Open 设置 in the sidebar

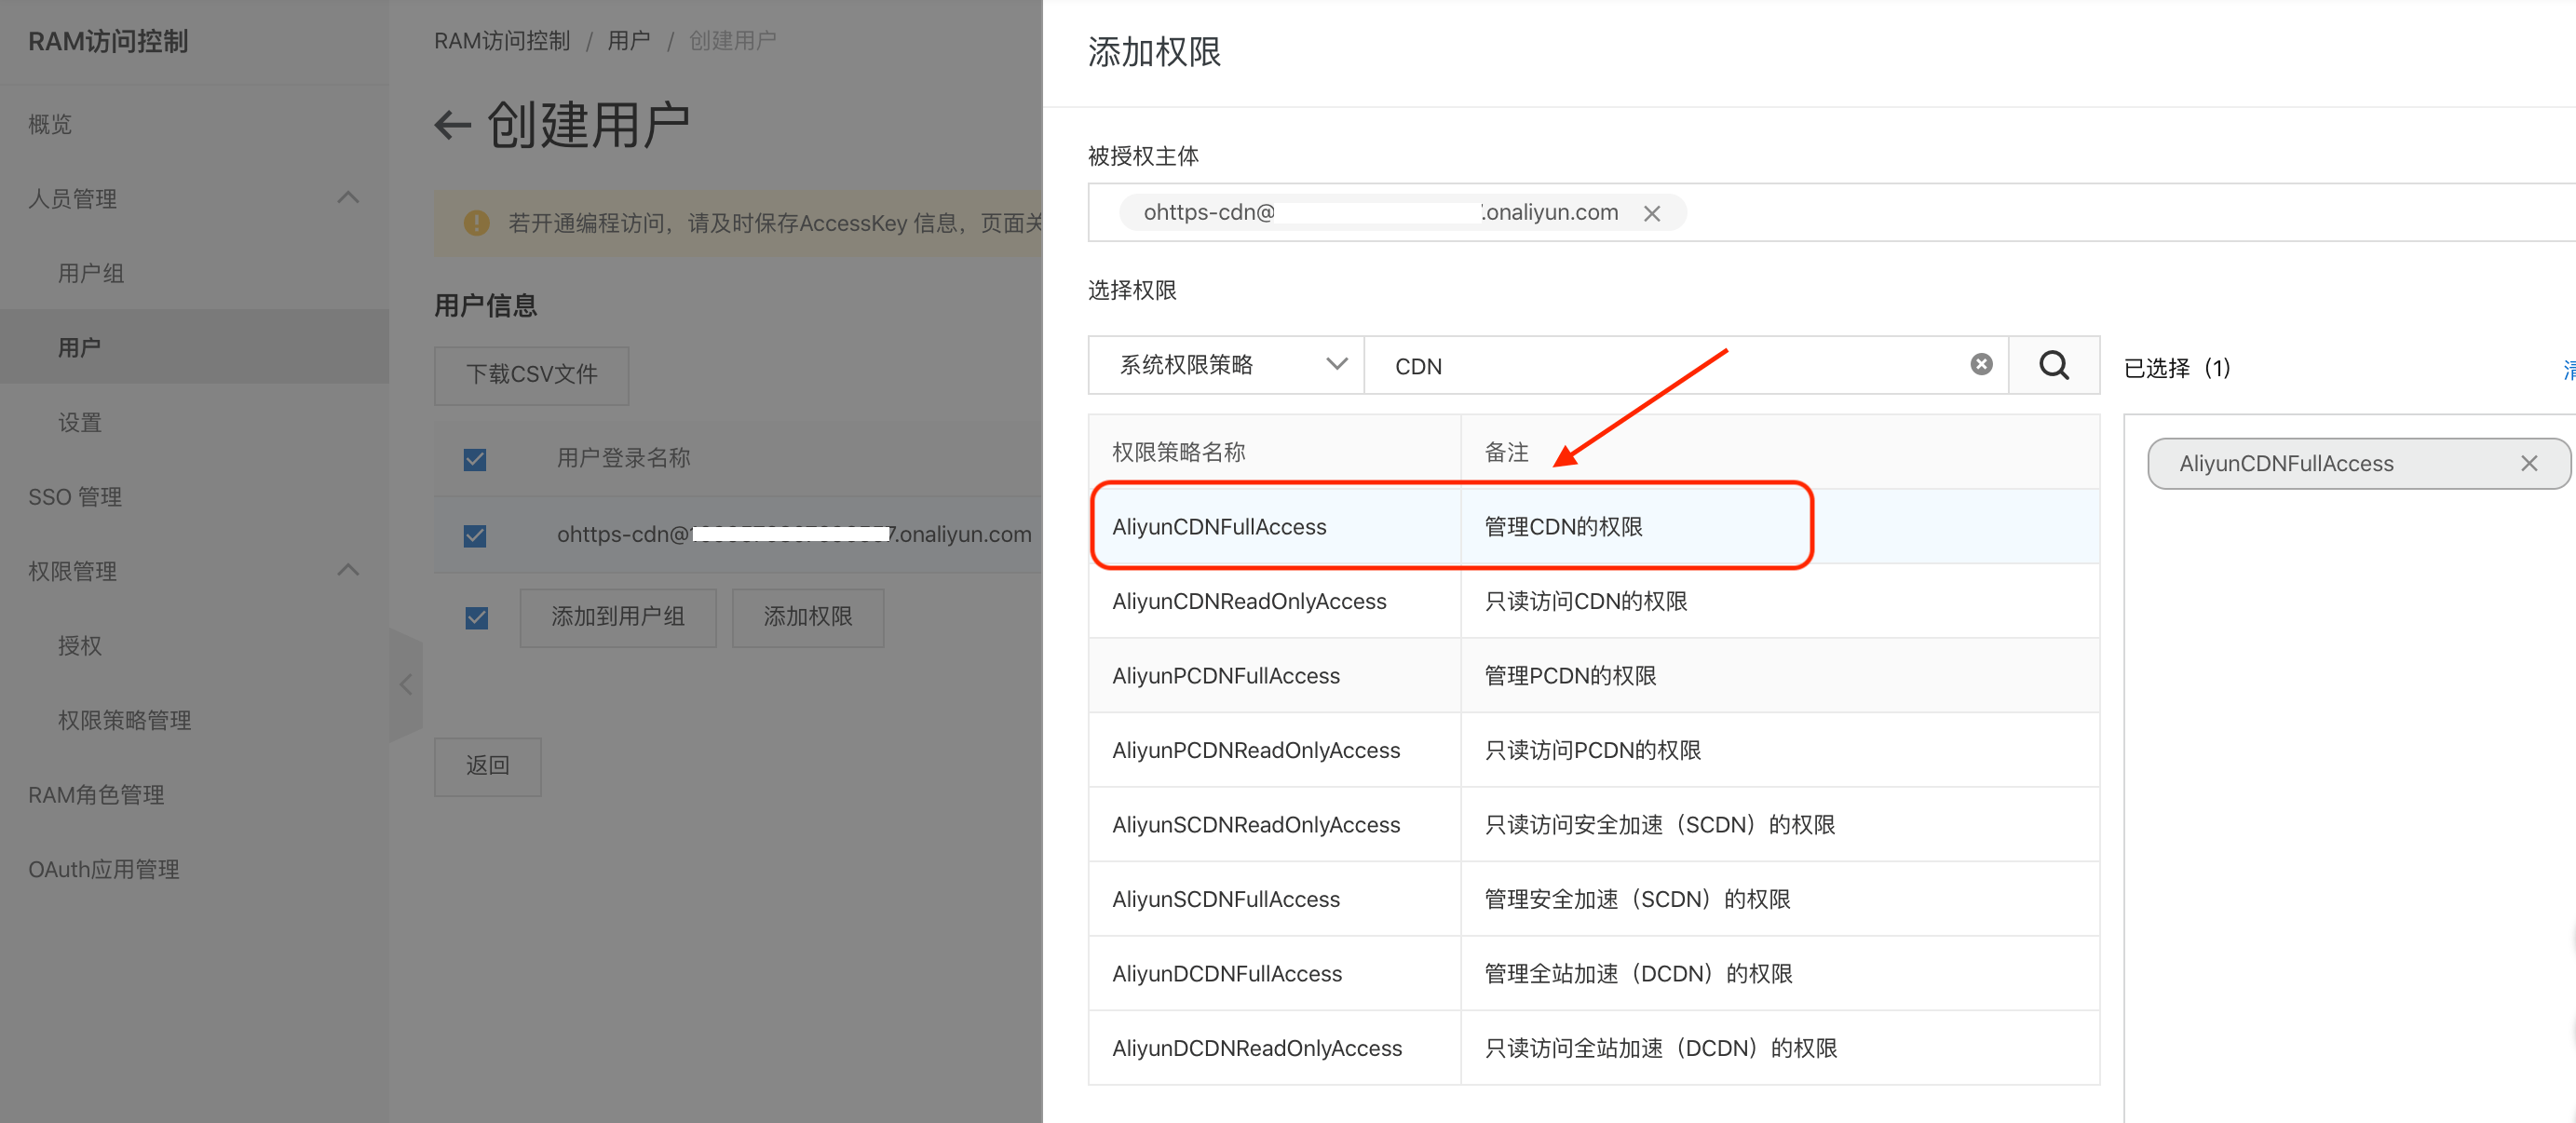[x=79, y=422]
